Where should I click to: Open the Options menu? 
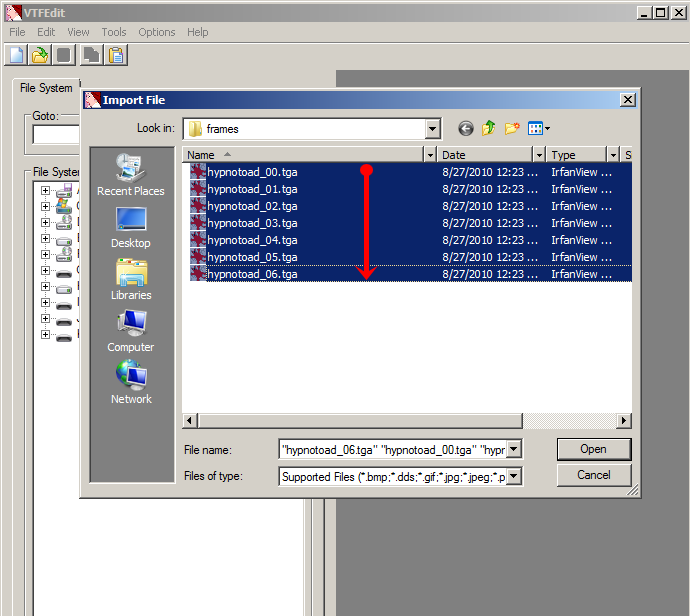(x=157, y=32)
